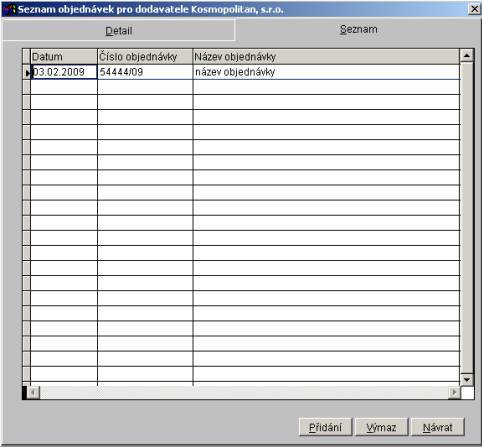The width and height of the screenshot is (482, 447).
Task: Click the horizontal scroll right arrow
Action: coord(454,392)
